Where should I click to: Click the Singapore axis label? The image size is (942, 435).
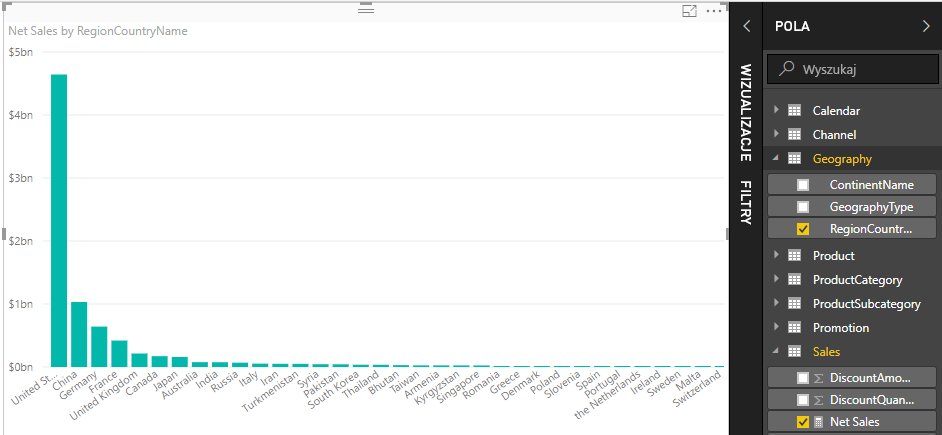coord(458,386)
